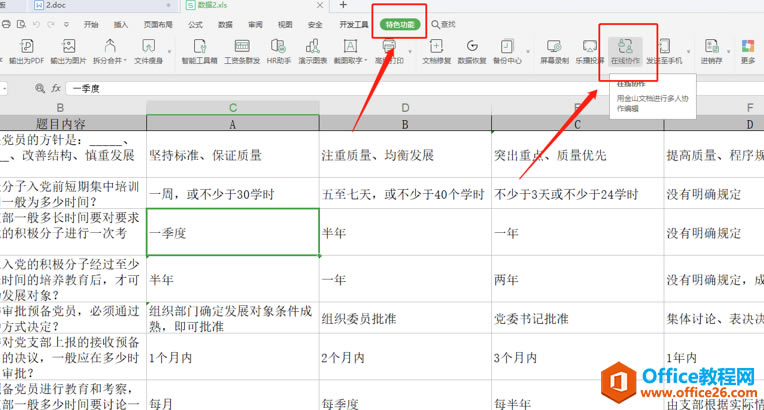Select column D header
Viewport: 764px width, 410px height.
405,108
